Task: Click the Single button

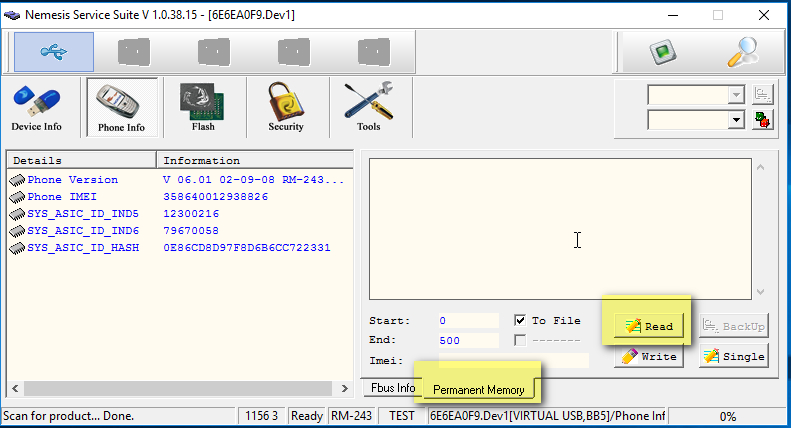Action: (734, 356)
